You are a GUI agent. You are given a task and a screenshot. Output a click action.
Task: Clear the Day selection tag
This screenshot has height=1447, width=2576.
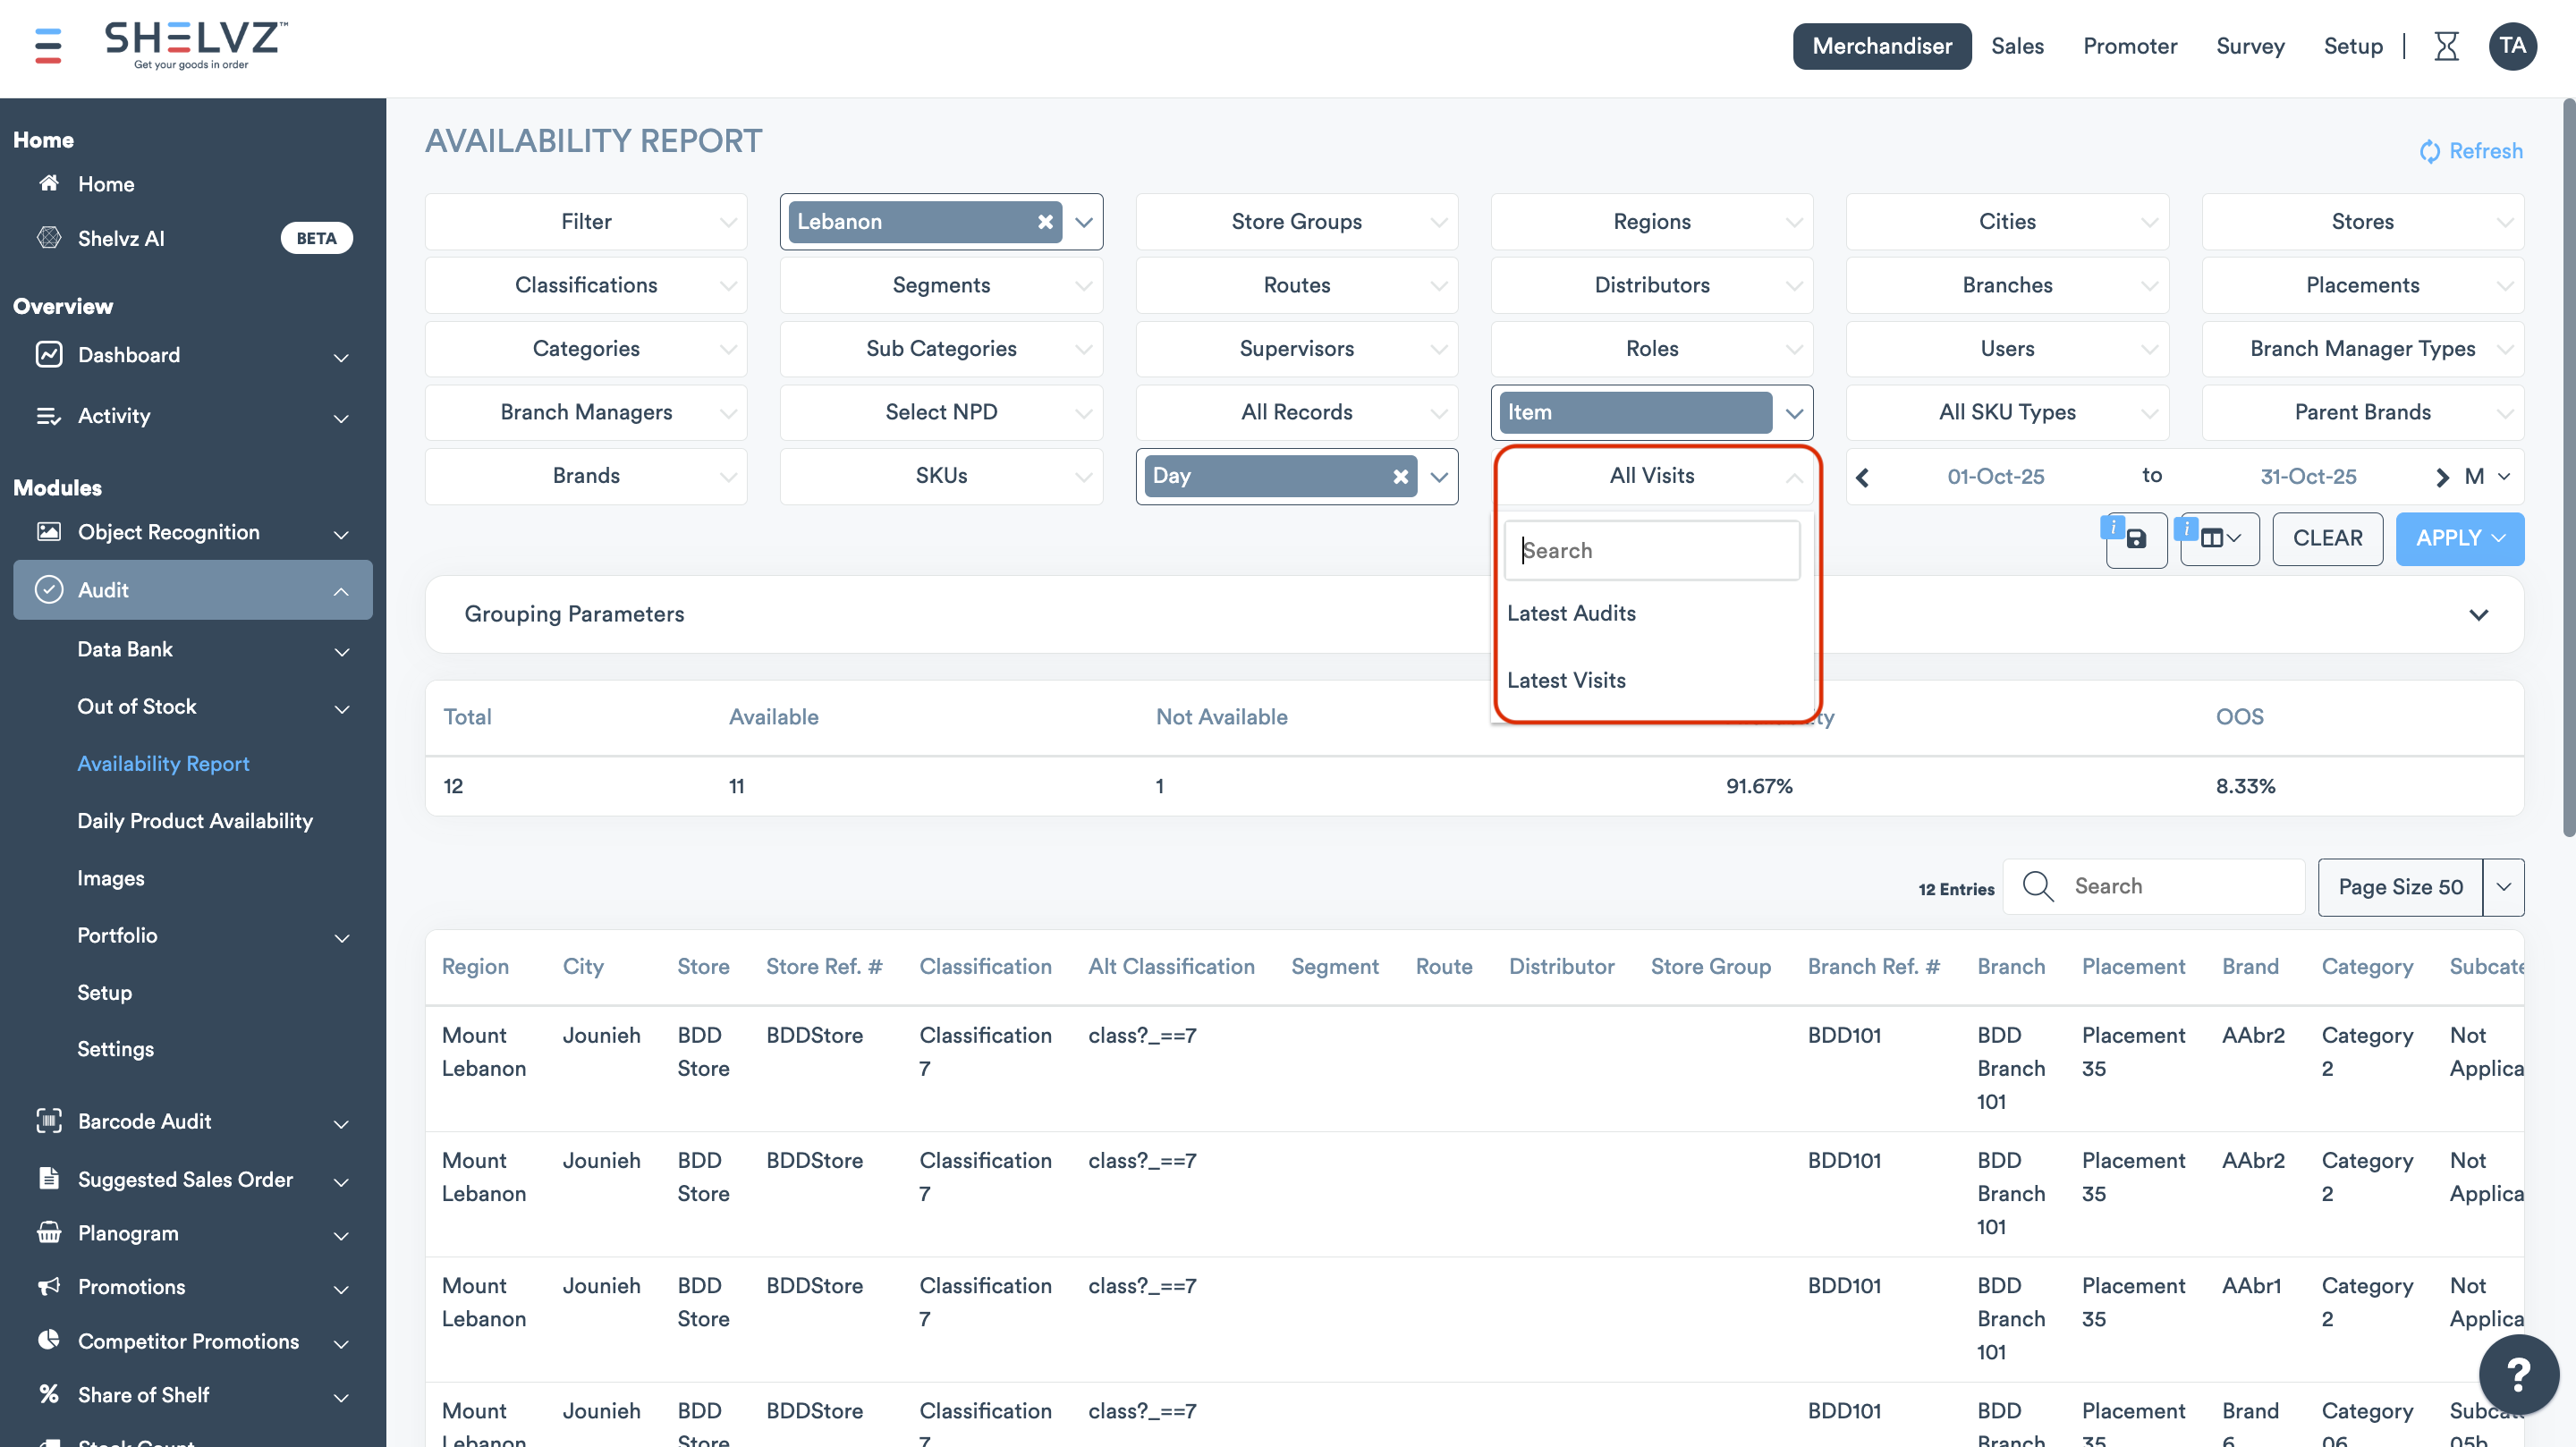click(1400, 477)
